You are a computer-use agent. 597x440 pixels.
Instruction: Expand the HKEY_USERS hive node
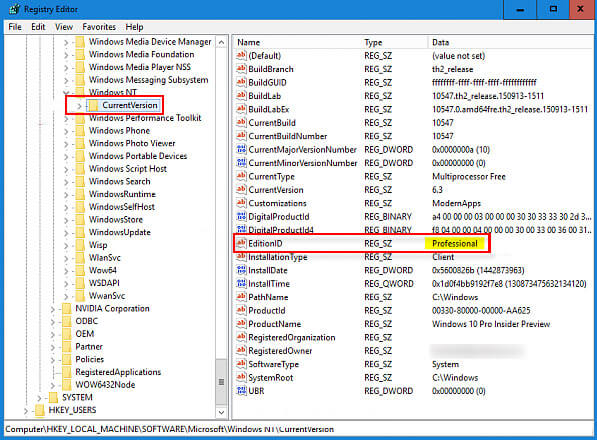click(26, 411)
